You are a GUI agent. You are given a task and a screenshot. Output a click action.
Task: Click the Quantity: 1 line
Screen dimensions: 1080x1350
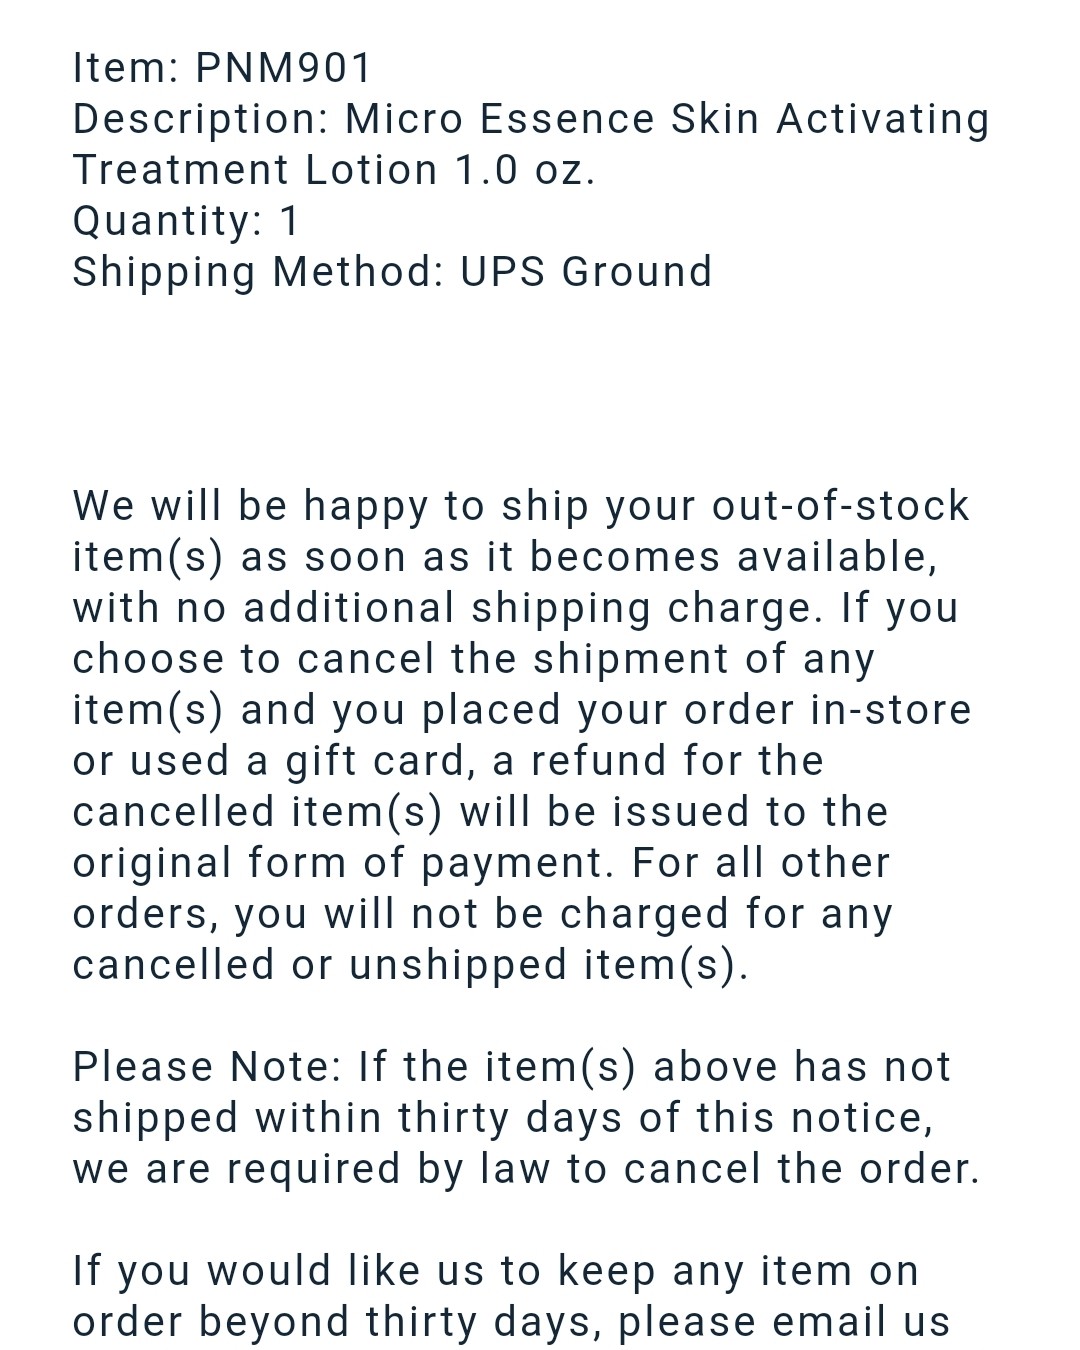(186, 222)
